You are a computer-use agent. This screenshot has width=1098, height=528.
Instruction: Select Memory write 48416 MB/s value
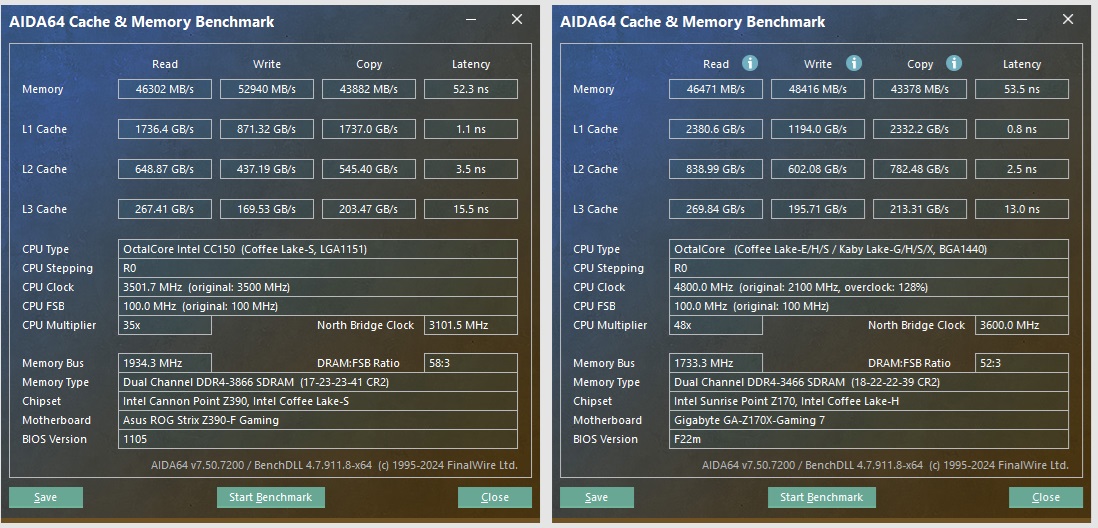point(818,89)
